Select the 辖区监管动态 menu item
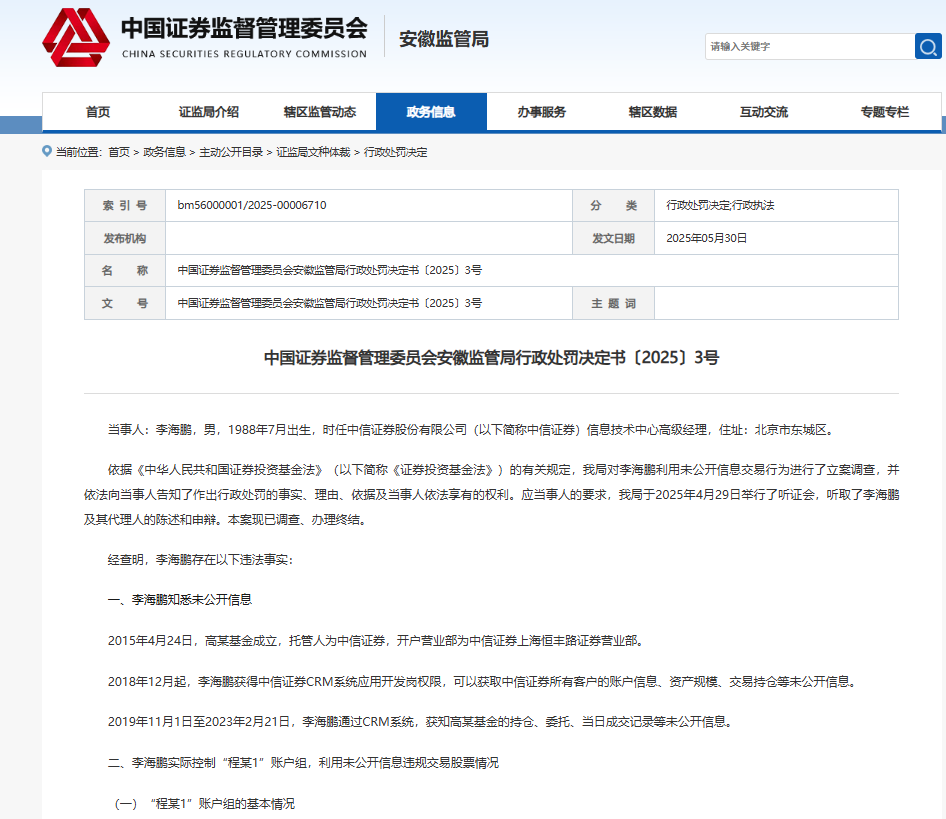This screenshot has height=819, width=946. (x=320, y=112)
